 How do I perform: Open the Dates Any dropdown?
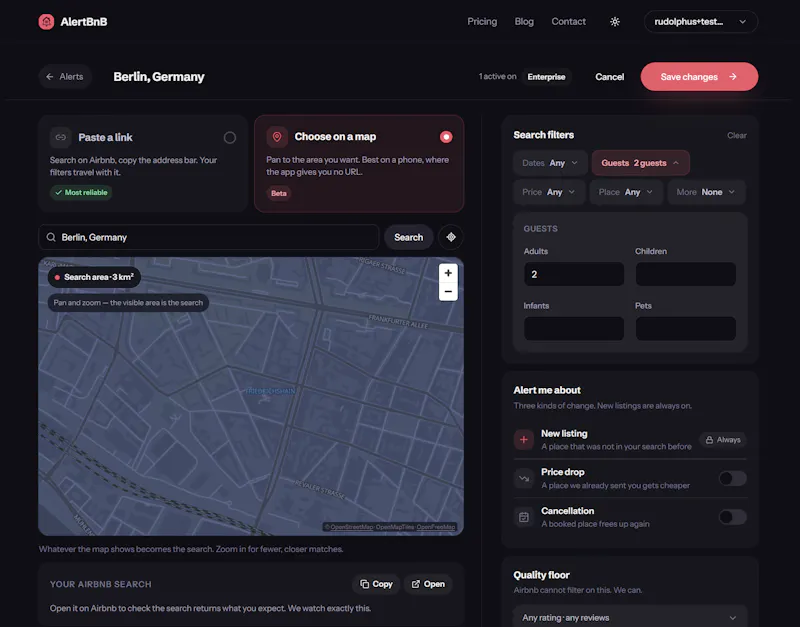549,163
